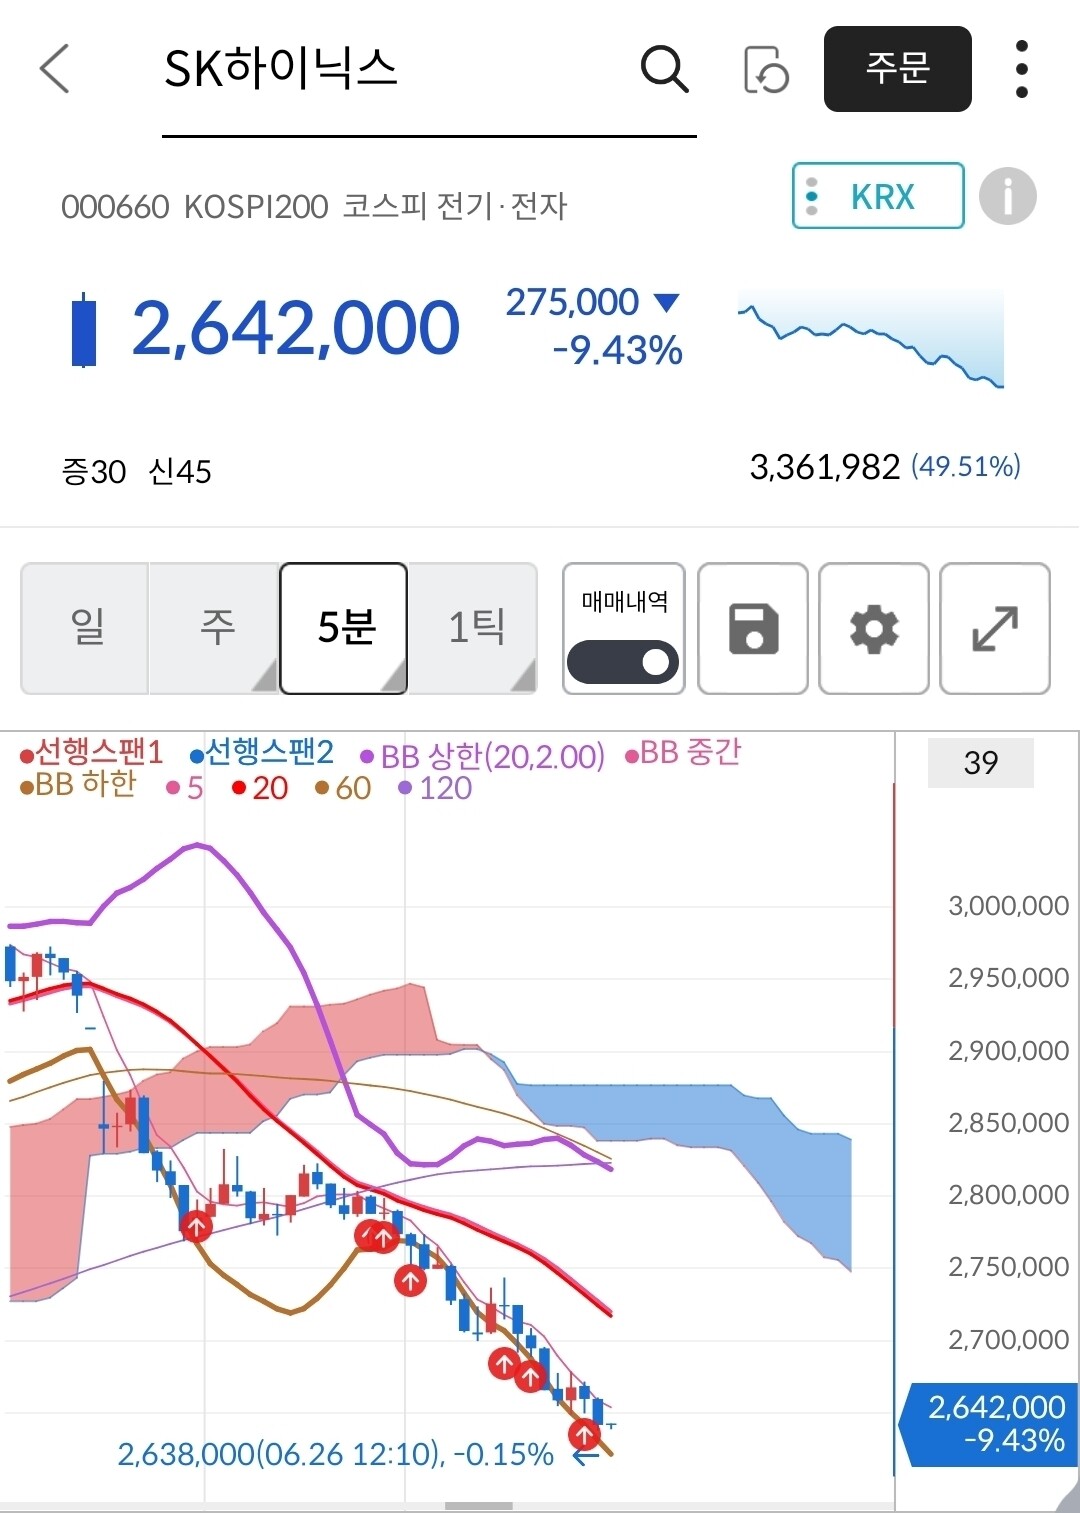The height and width of the screenshot is (1513, 1080).
Task: Tap the 2,700,000 price axis label
Action: coord(1008,1340)
